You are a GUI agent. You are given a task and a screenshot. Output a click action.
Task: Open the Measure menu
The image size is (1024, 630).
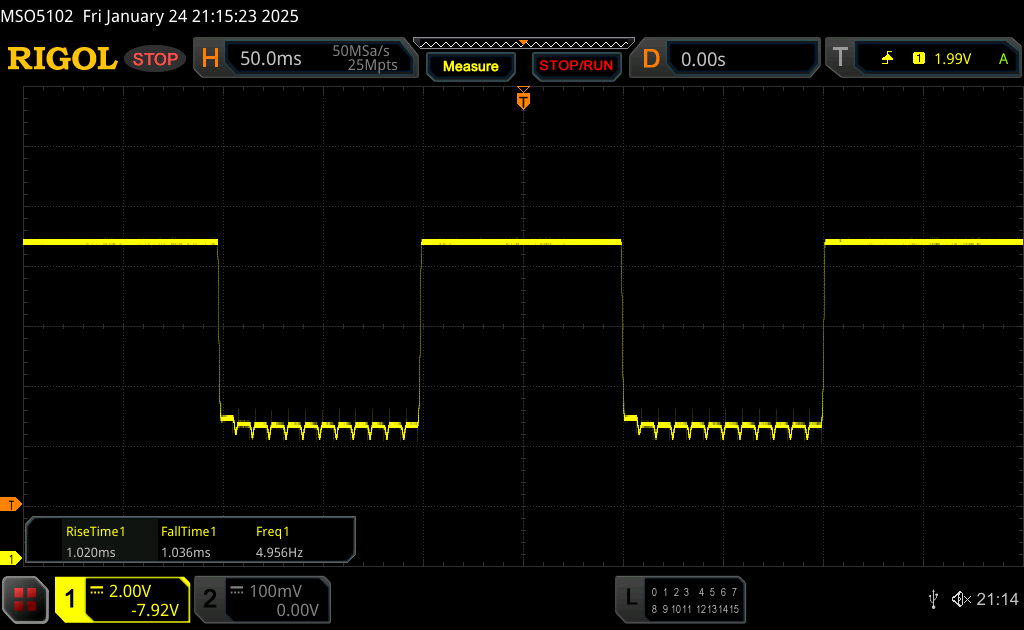pos(471,66)
